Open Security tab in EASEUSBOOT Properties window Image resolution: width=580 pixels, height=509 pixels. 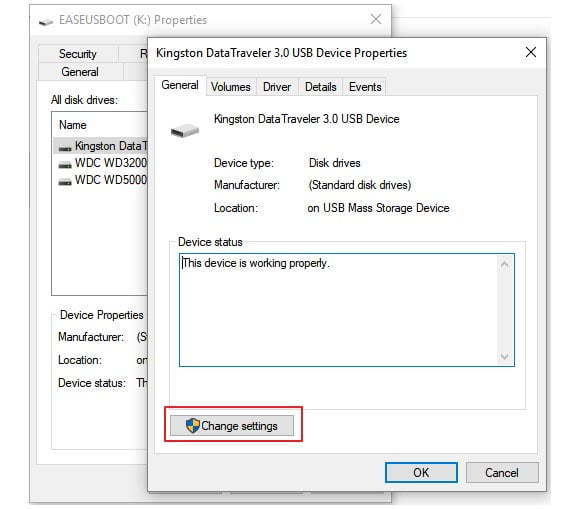(x=78, y=54)
